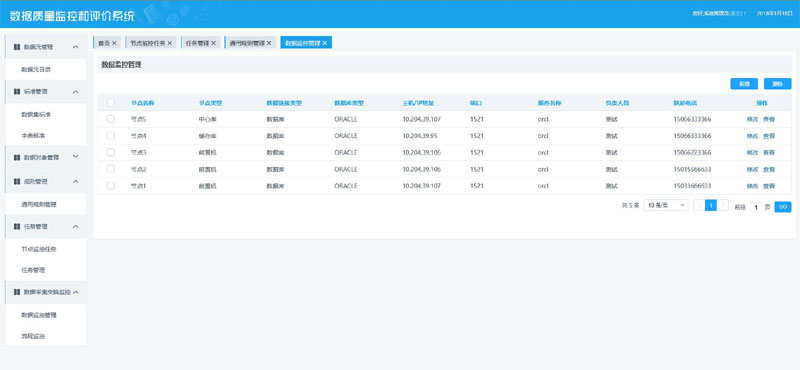Open the 10条/页 page size dropdown

(666, 205)
